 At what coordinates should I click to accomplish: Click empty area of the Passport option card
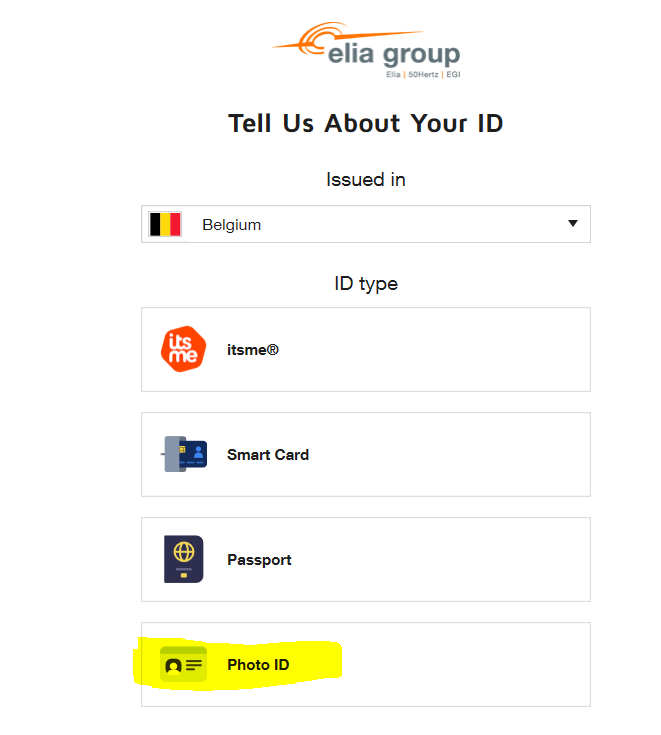coord(441,559)
